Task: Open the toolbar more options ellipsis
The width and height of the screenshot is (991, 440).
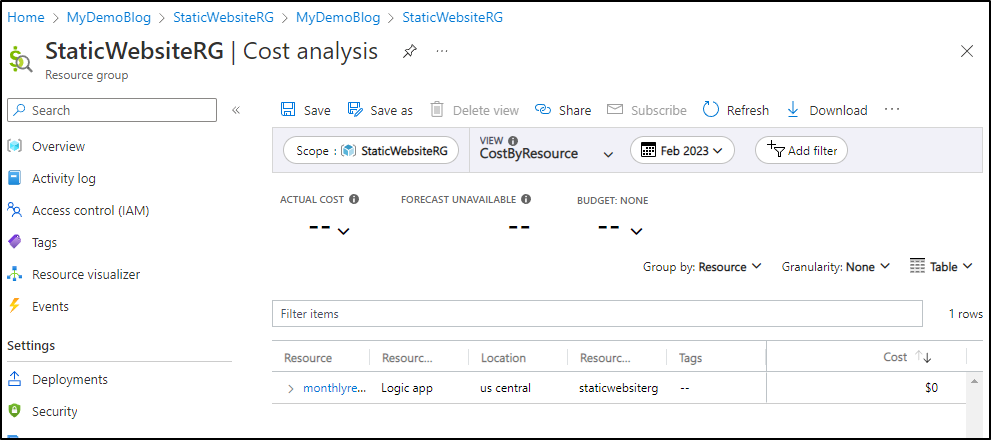Action: tap(892, 109)
